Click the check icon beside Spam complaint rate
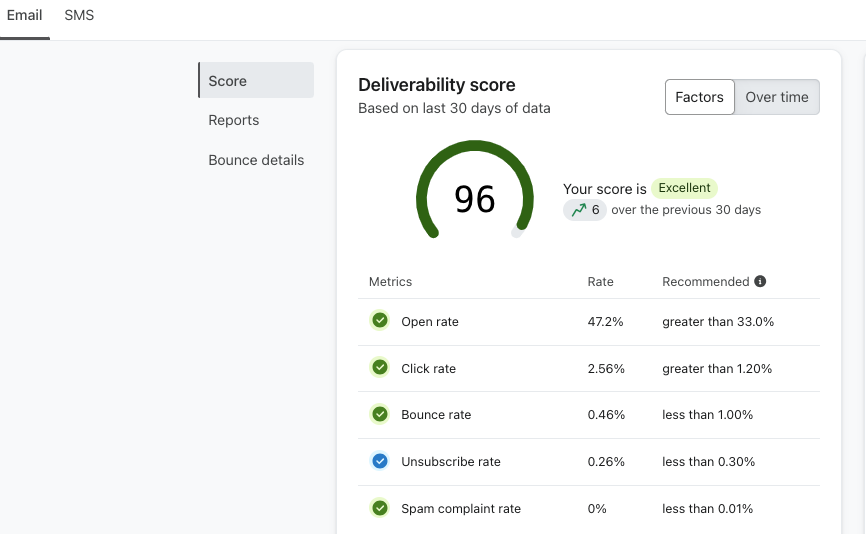 (380, 508)
